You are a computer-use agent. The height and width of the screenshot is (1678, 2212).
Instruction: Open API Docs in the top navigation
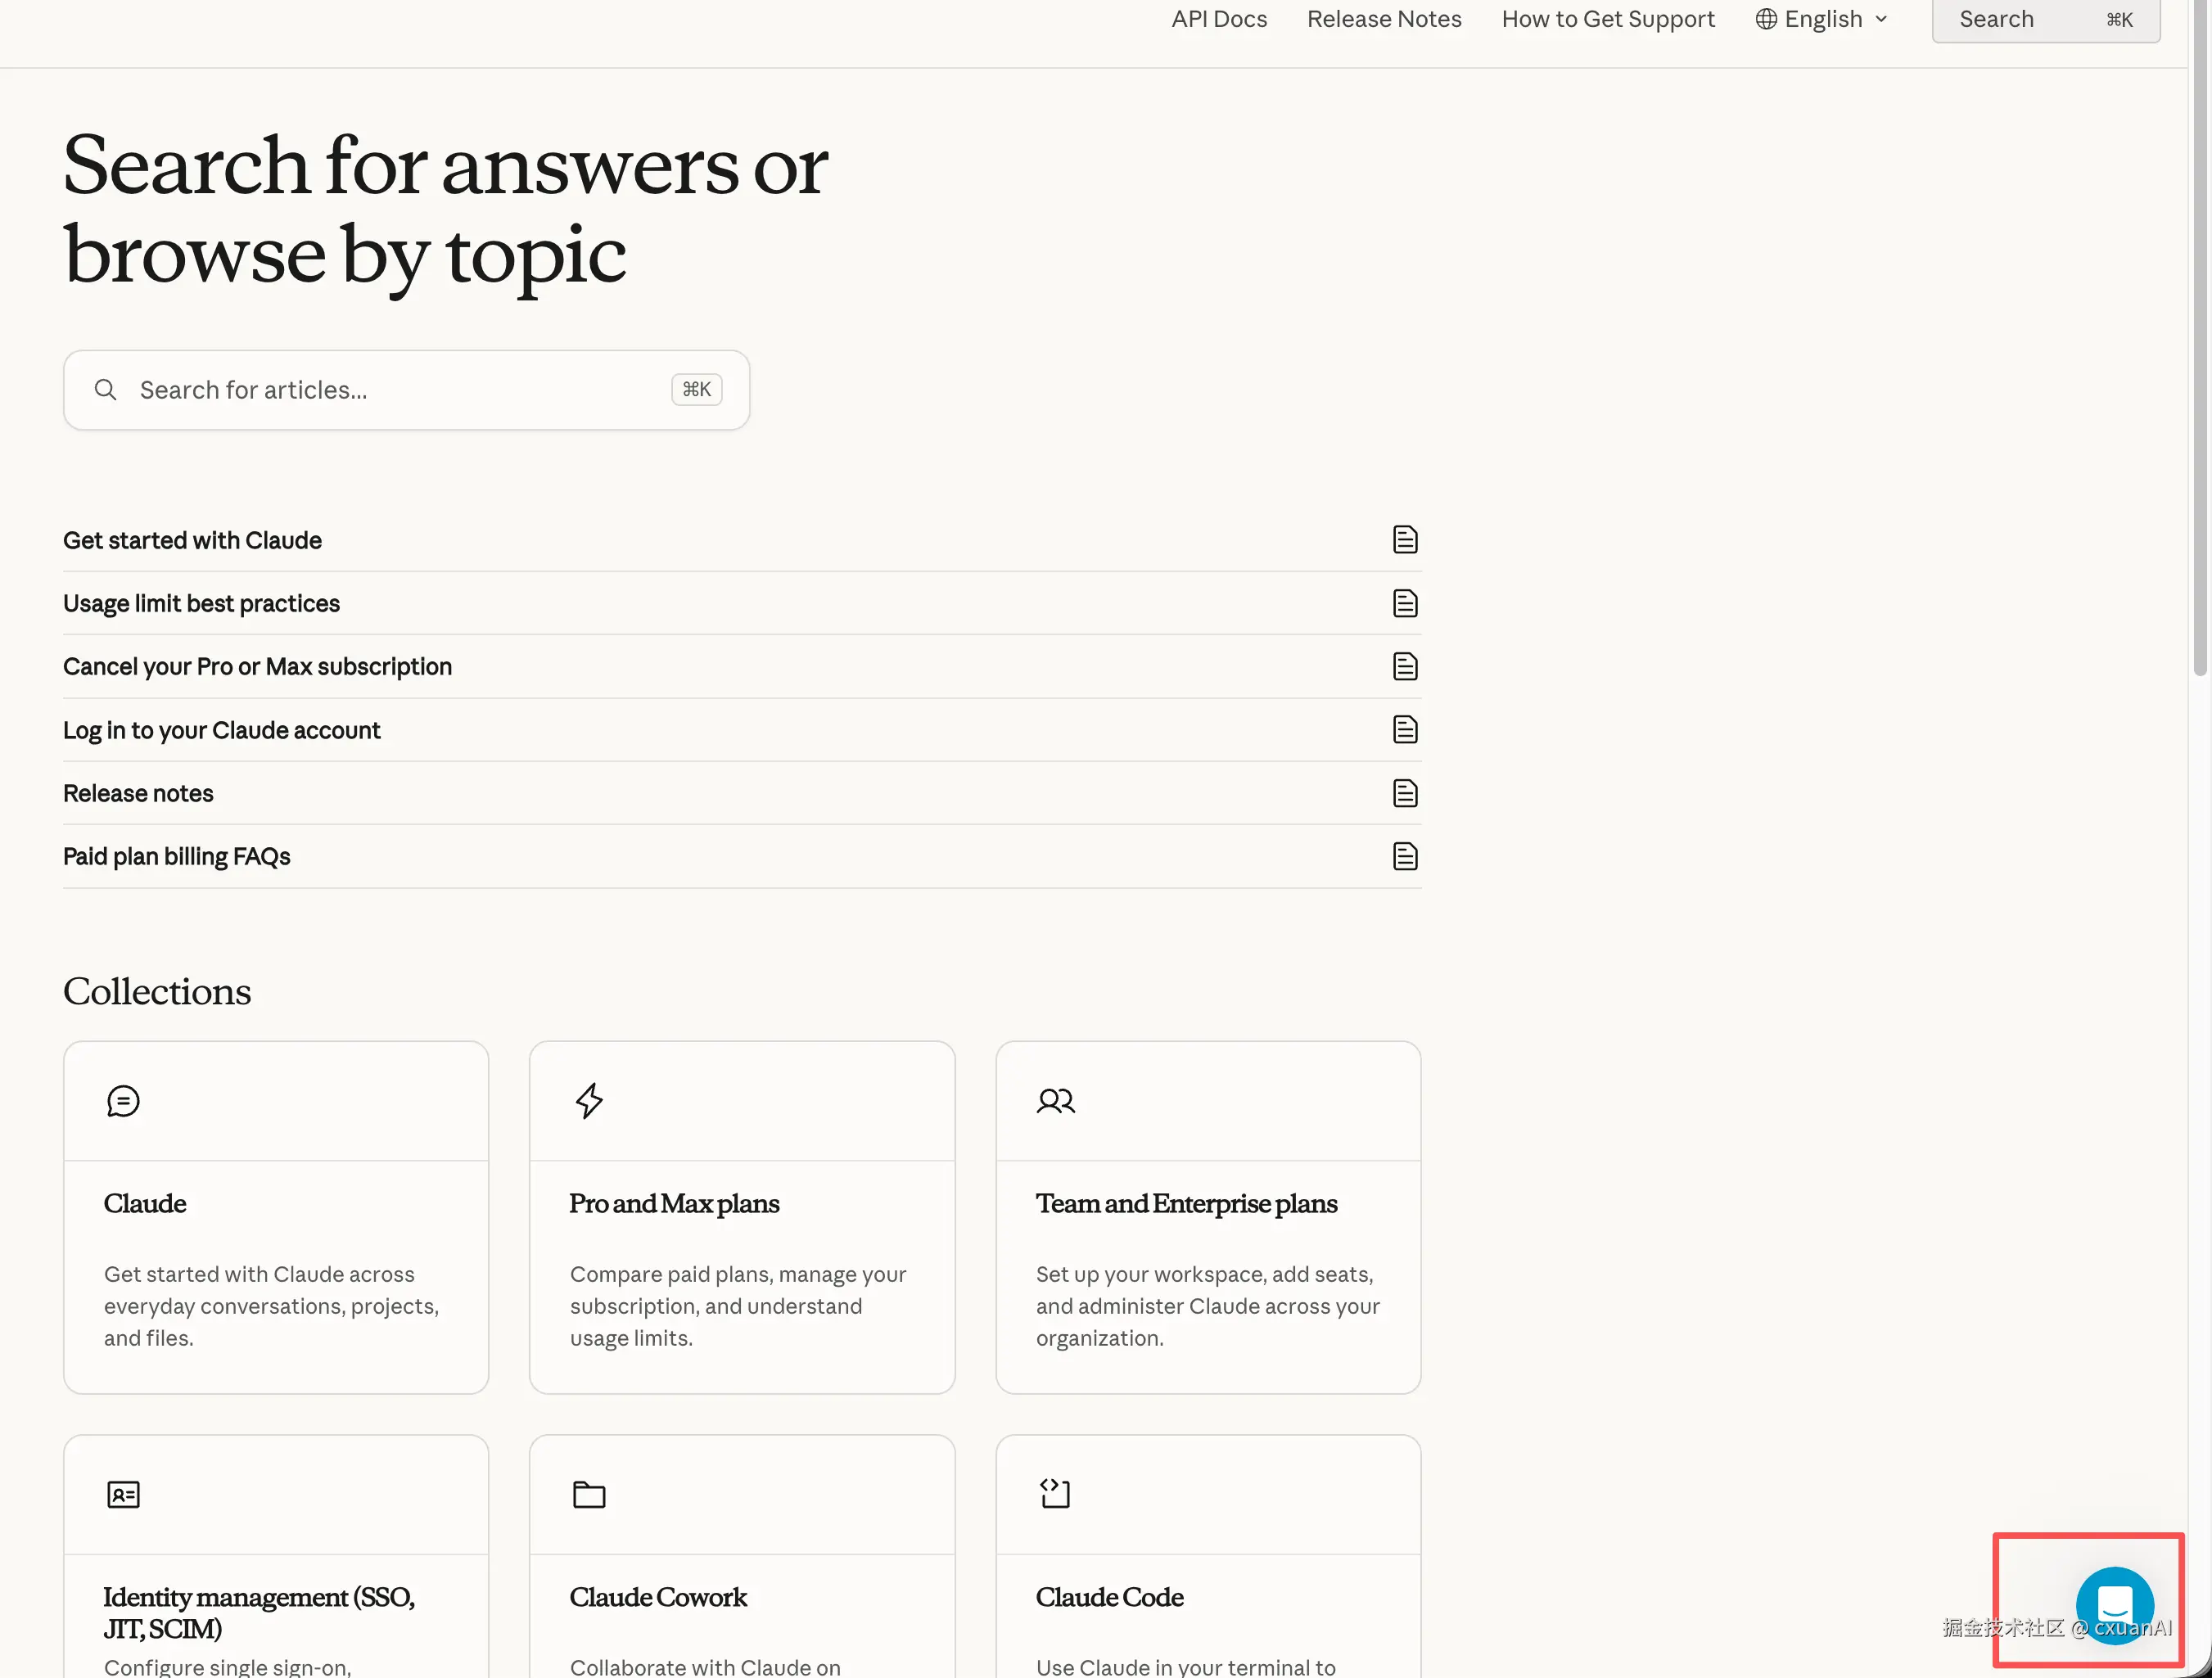[1219, 19]
